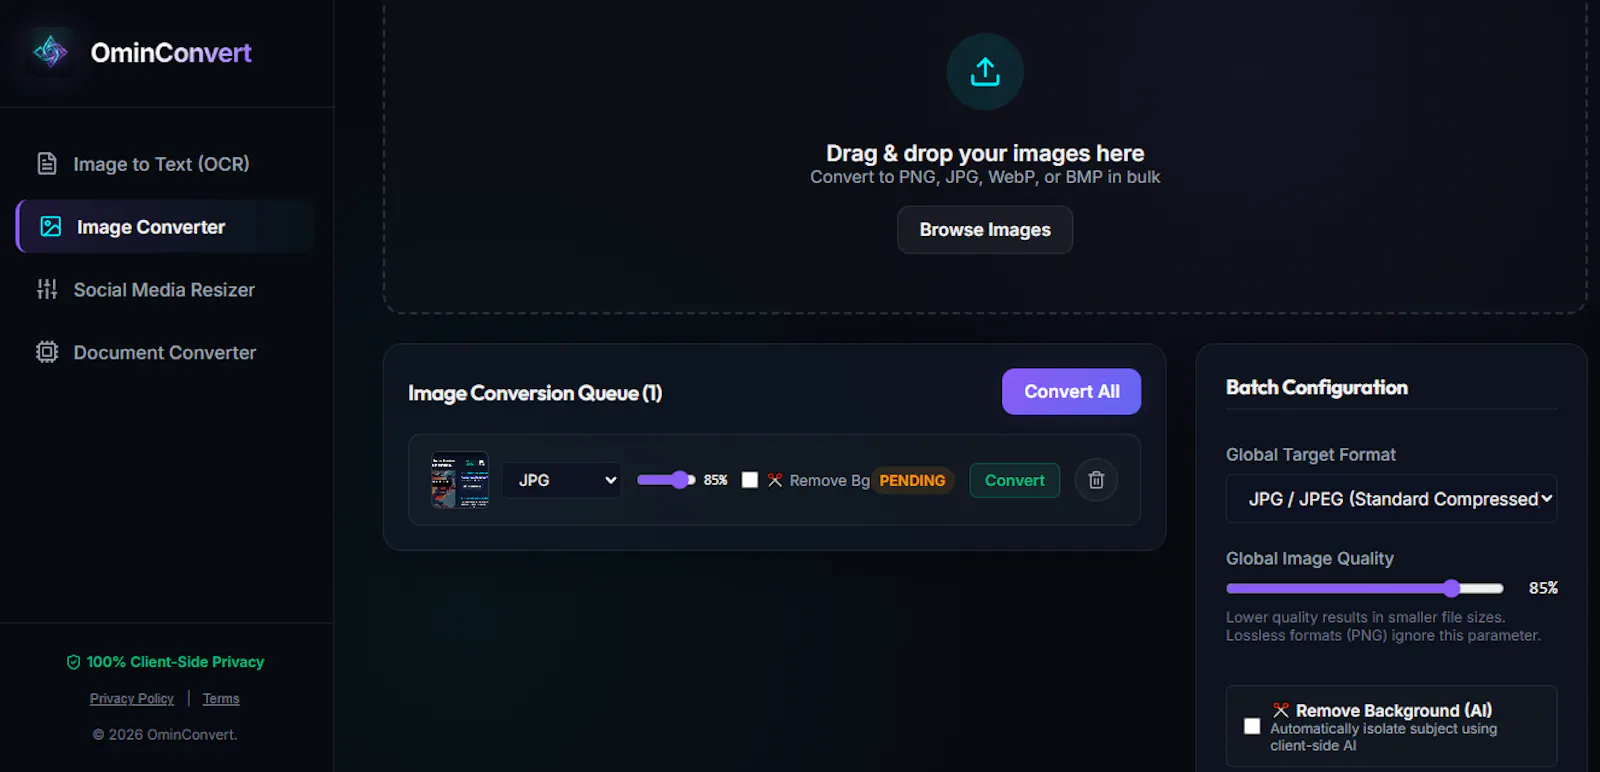This screenshot has width=1600, height=772.
Task: Click the shield icon beside Client-Side Privacy
Action: tap(73, 662)
